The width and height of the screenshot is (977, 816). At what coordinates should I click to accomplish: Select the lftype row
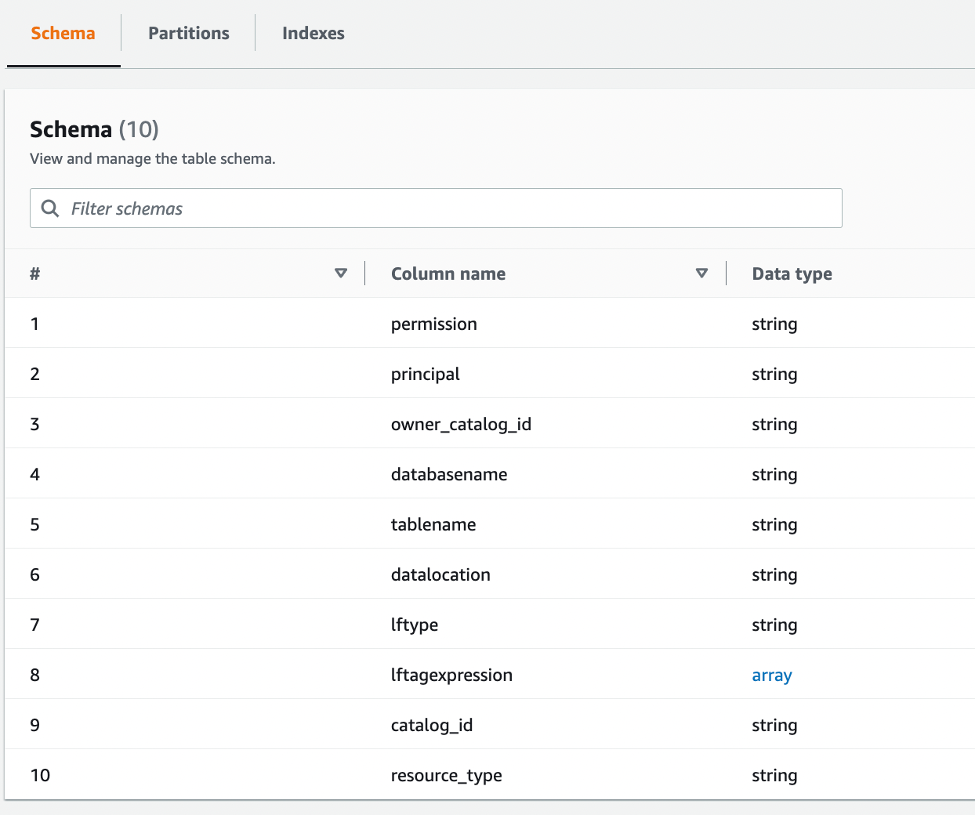click(x=414, y=625)
